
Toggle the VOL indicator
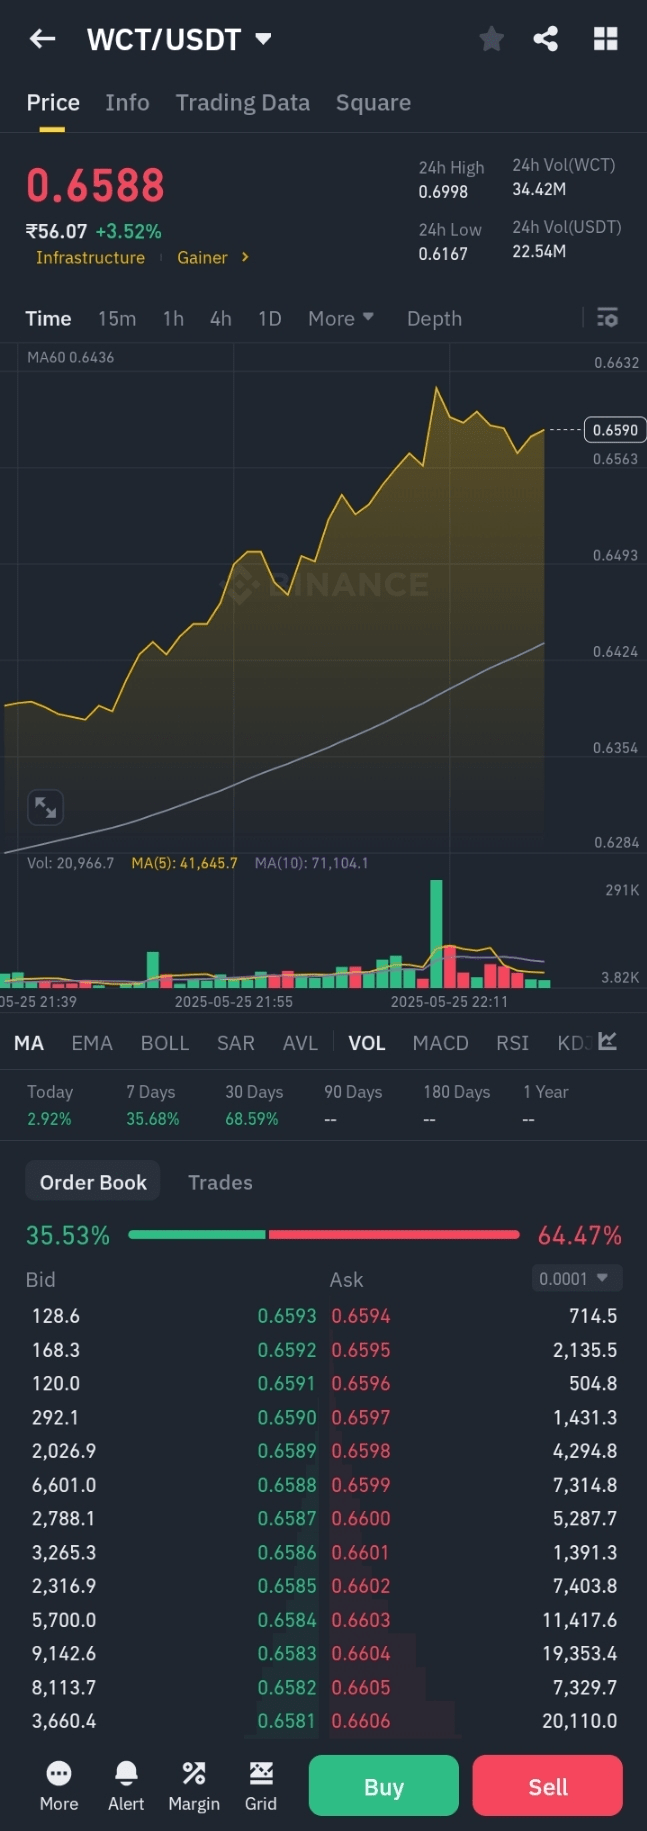click(x=366, y=1043)
